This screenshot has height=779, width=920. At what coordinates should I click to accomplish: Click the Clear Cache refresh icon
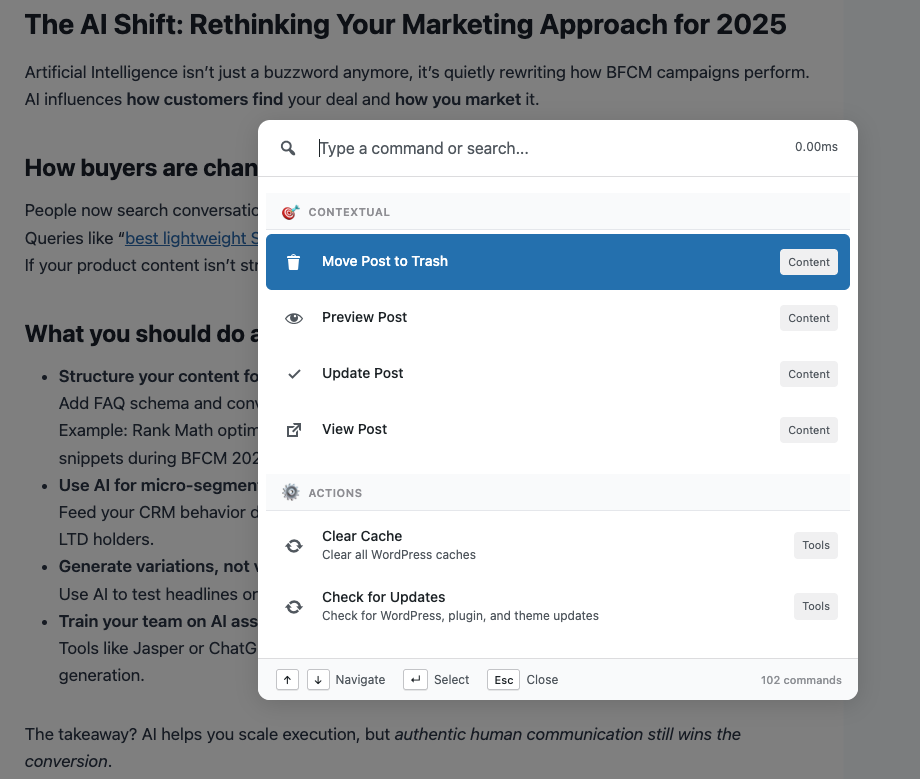294,546
